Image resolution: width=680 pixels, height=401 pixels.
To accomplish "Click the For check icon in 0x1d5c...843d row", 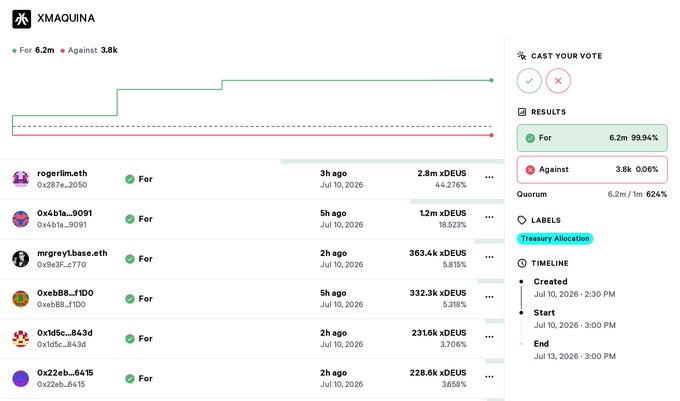I will point(130,339).
